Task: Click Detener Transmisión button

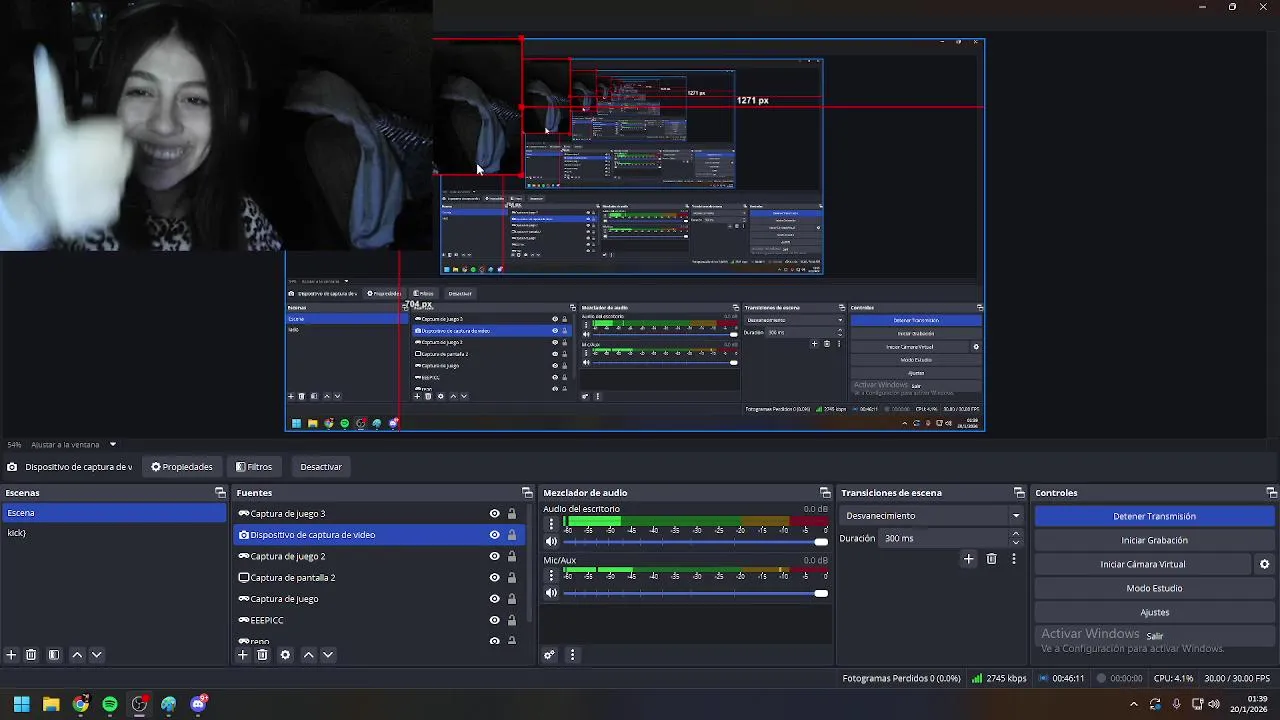Action: 1154,516
